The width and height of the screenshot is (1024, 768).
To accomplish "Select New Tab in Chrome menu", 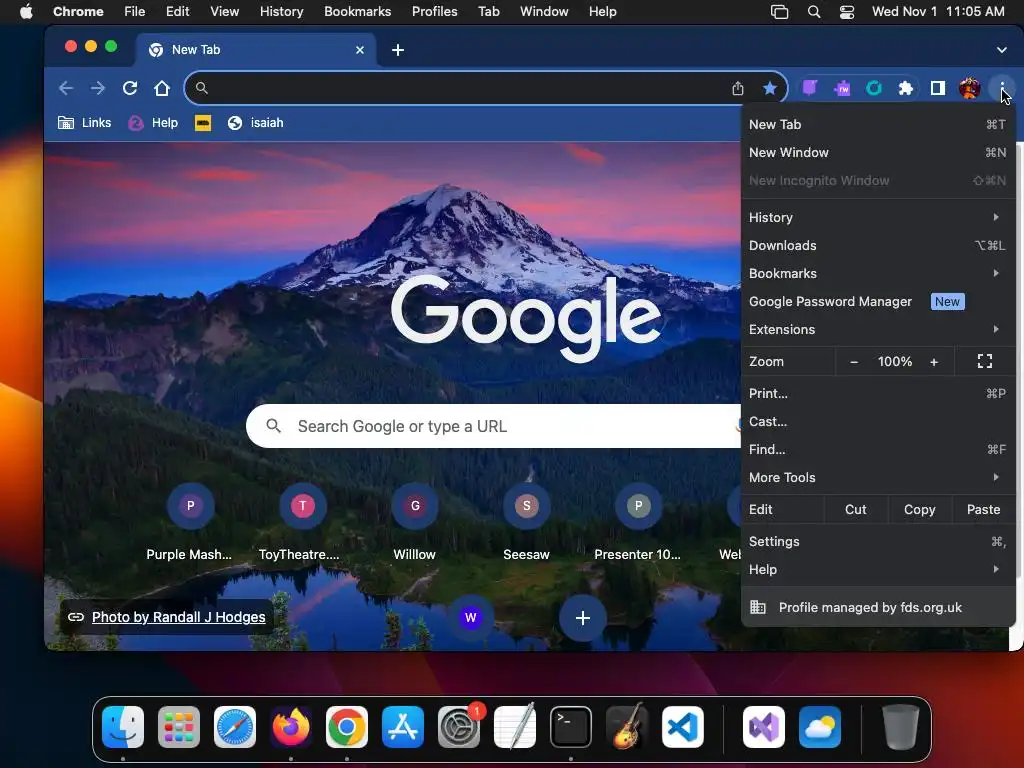I will tap(878, 124).
